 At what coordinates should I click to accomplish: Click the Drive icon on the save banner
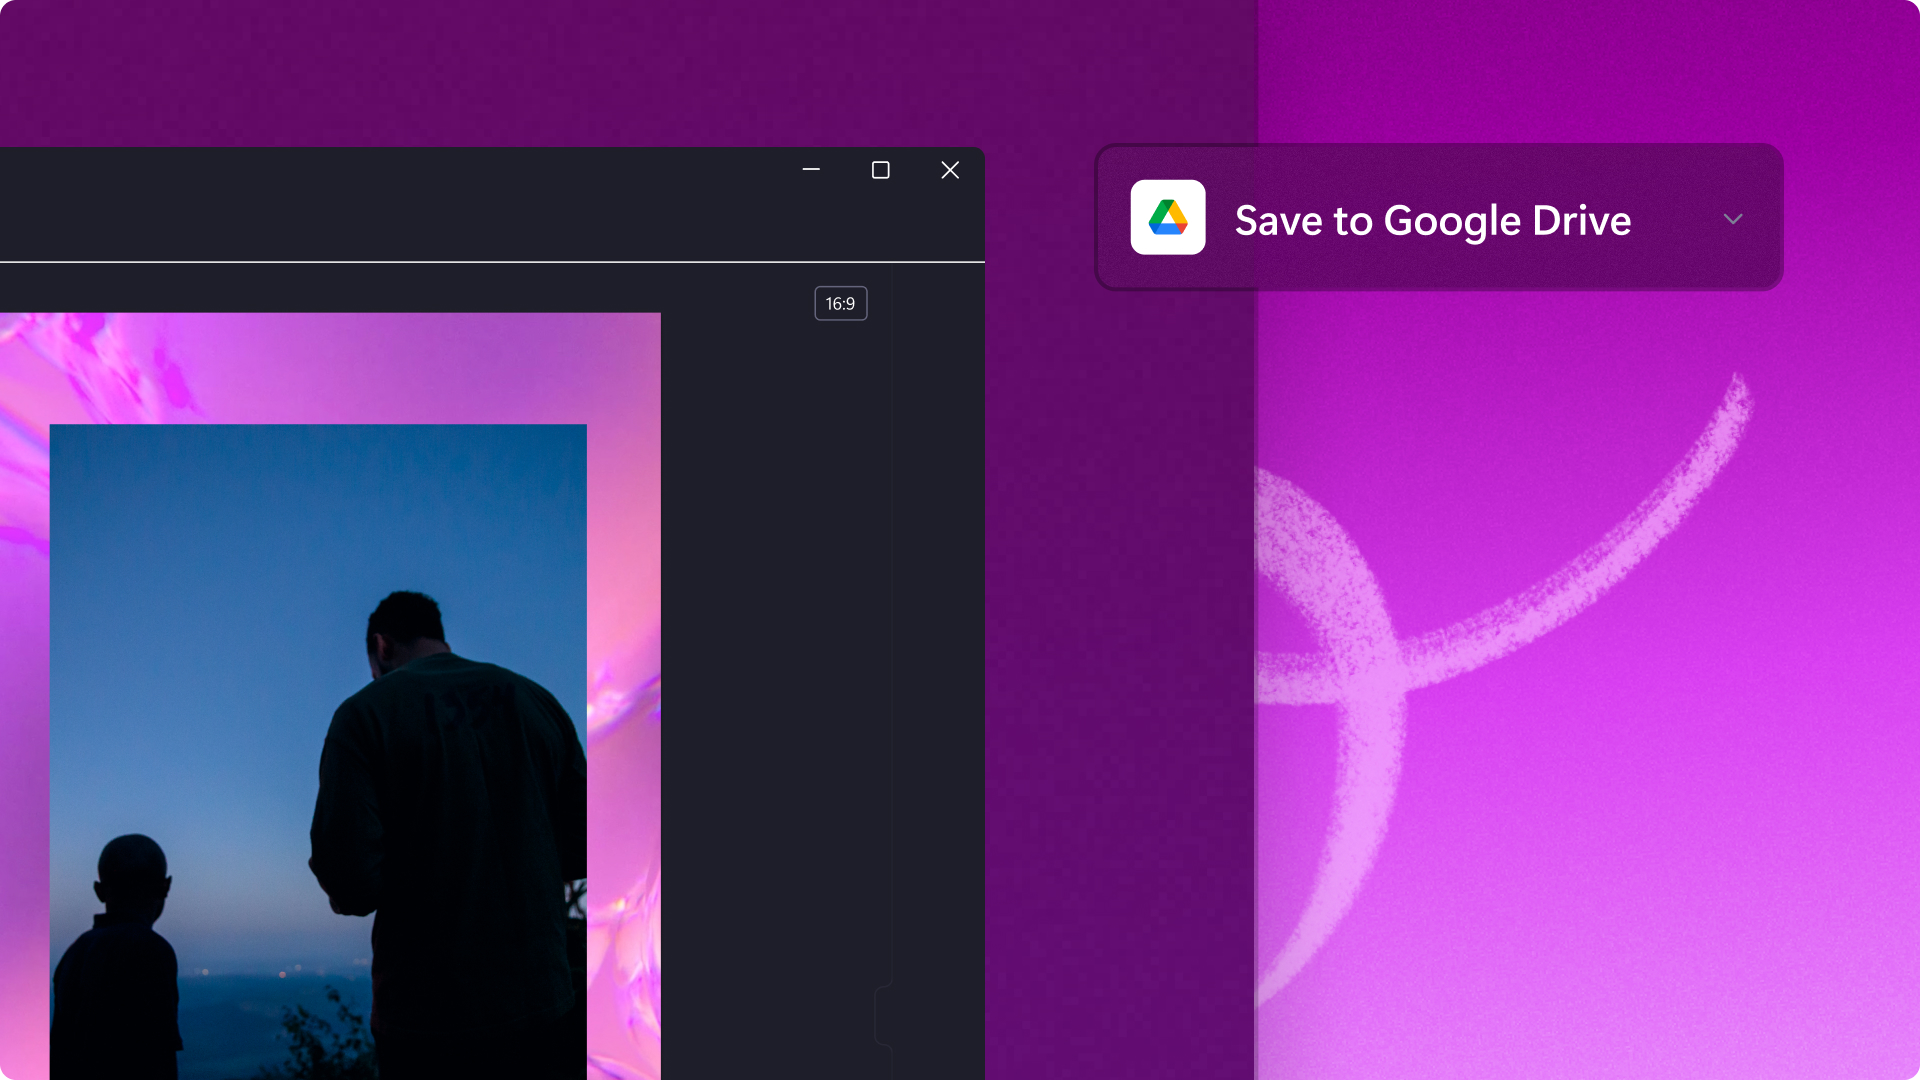pyautogui.click(x=1168, y=218)
